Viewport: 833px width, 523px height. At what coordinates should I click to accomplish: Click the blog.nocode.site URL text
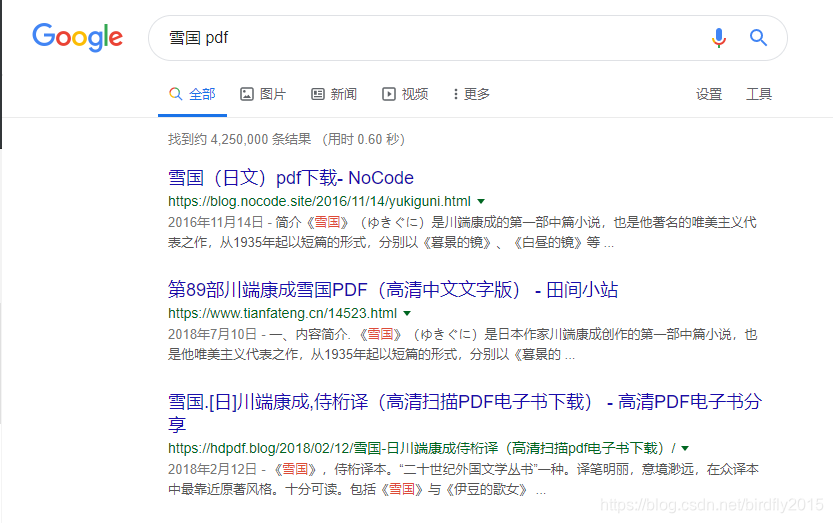click(x=319, y=201)
